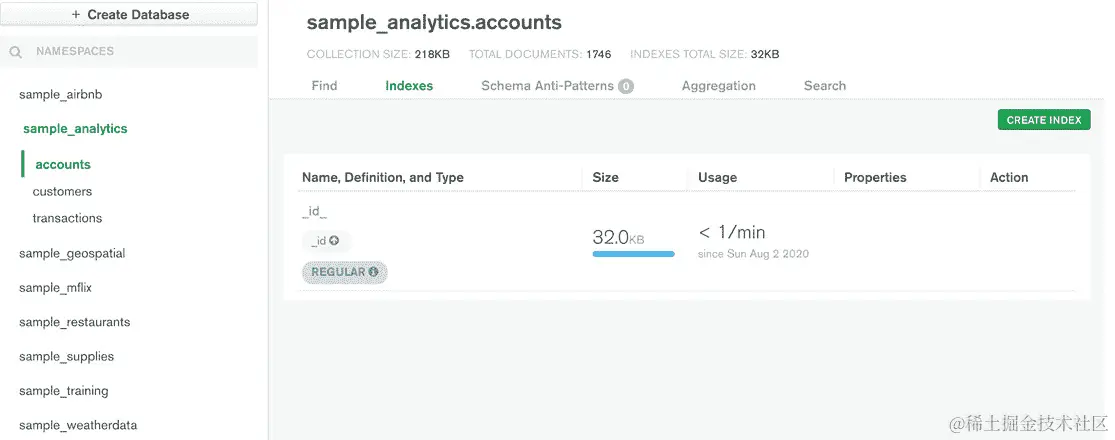Select the accounts collection
This screenshot has width=1115, height=440.
(63, 164)
